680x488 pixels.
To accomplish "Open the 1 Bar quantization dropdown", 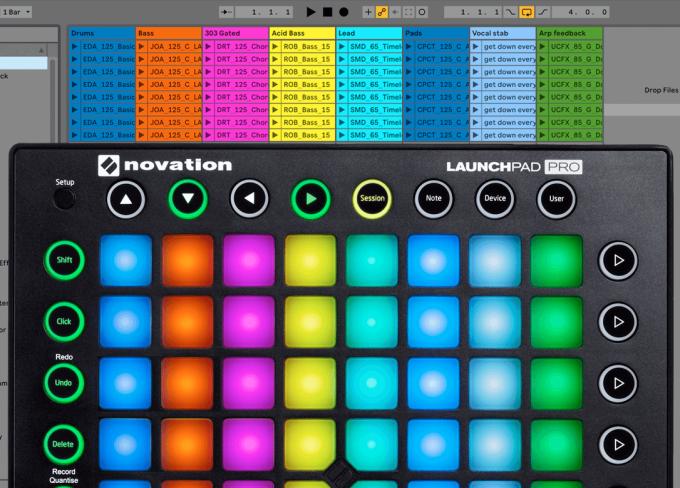I will (16, 12).
